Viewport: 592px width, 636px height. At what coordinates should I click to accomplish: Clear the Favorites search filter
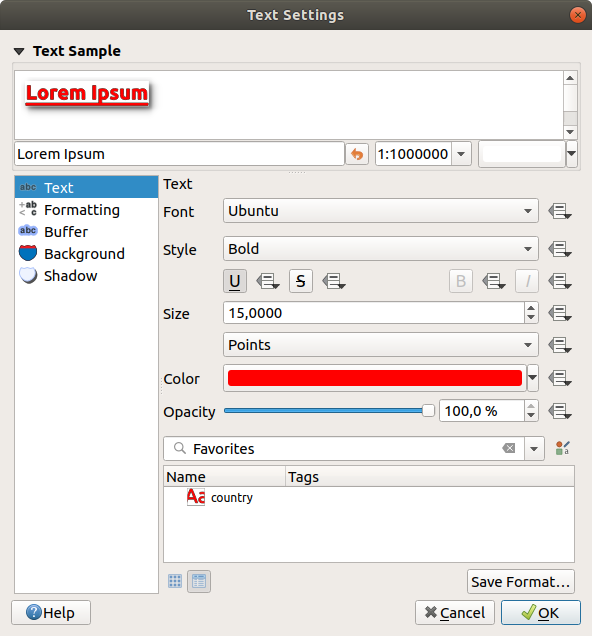[508, 448]
